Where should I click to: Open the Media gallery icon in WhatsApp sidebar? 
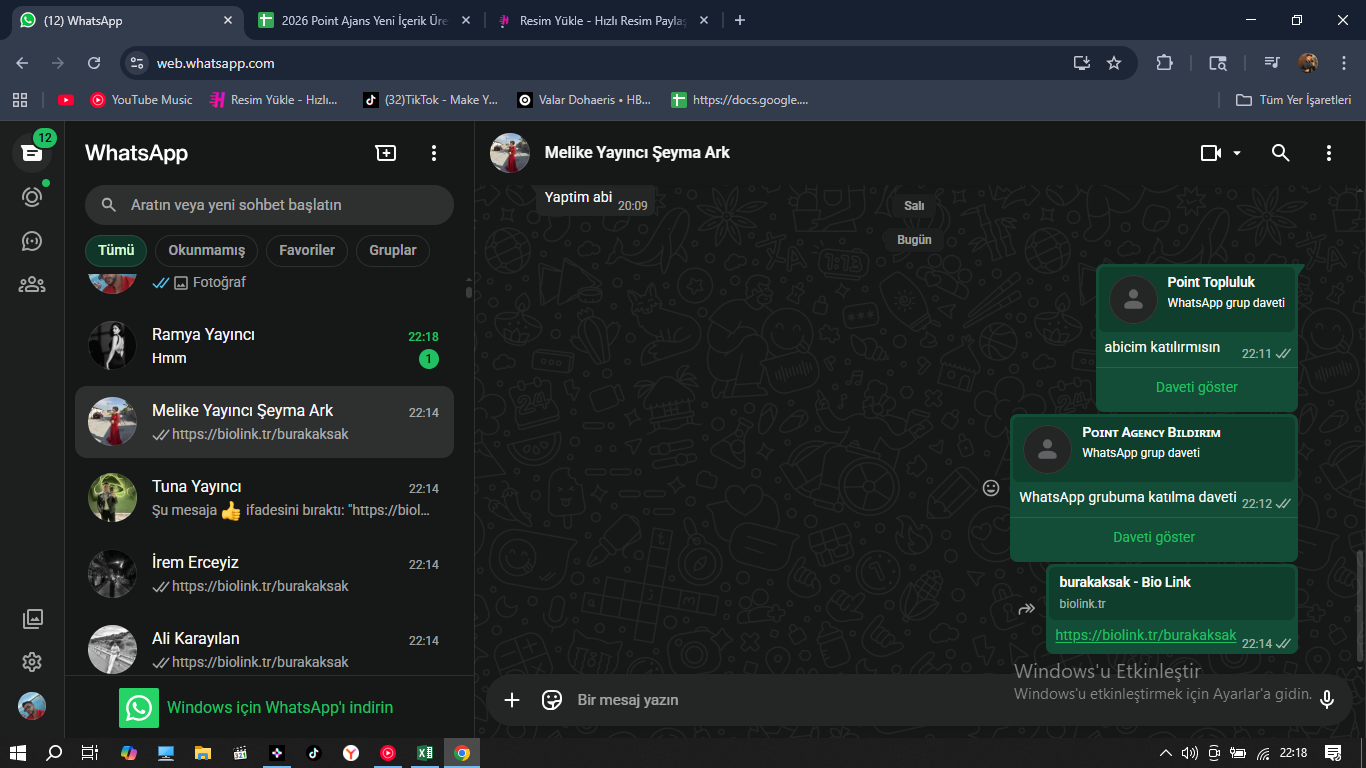coord(32,619)
